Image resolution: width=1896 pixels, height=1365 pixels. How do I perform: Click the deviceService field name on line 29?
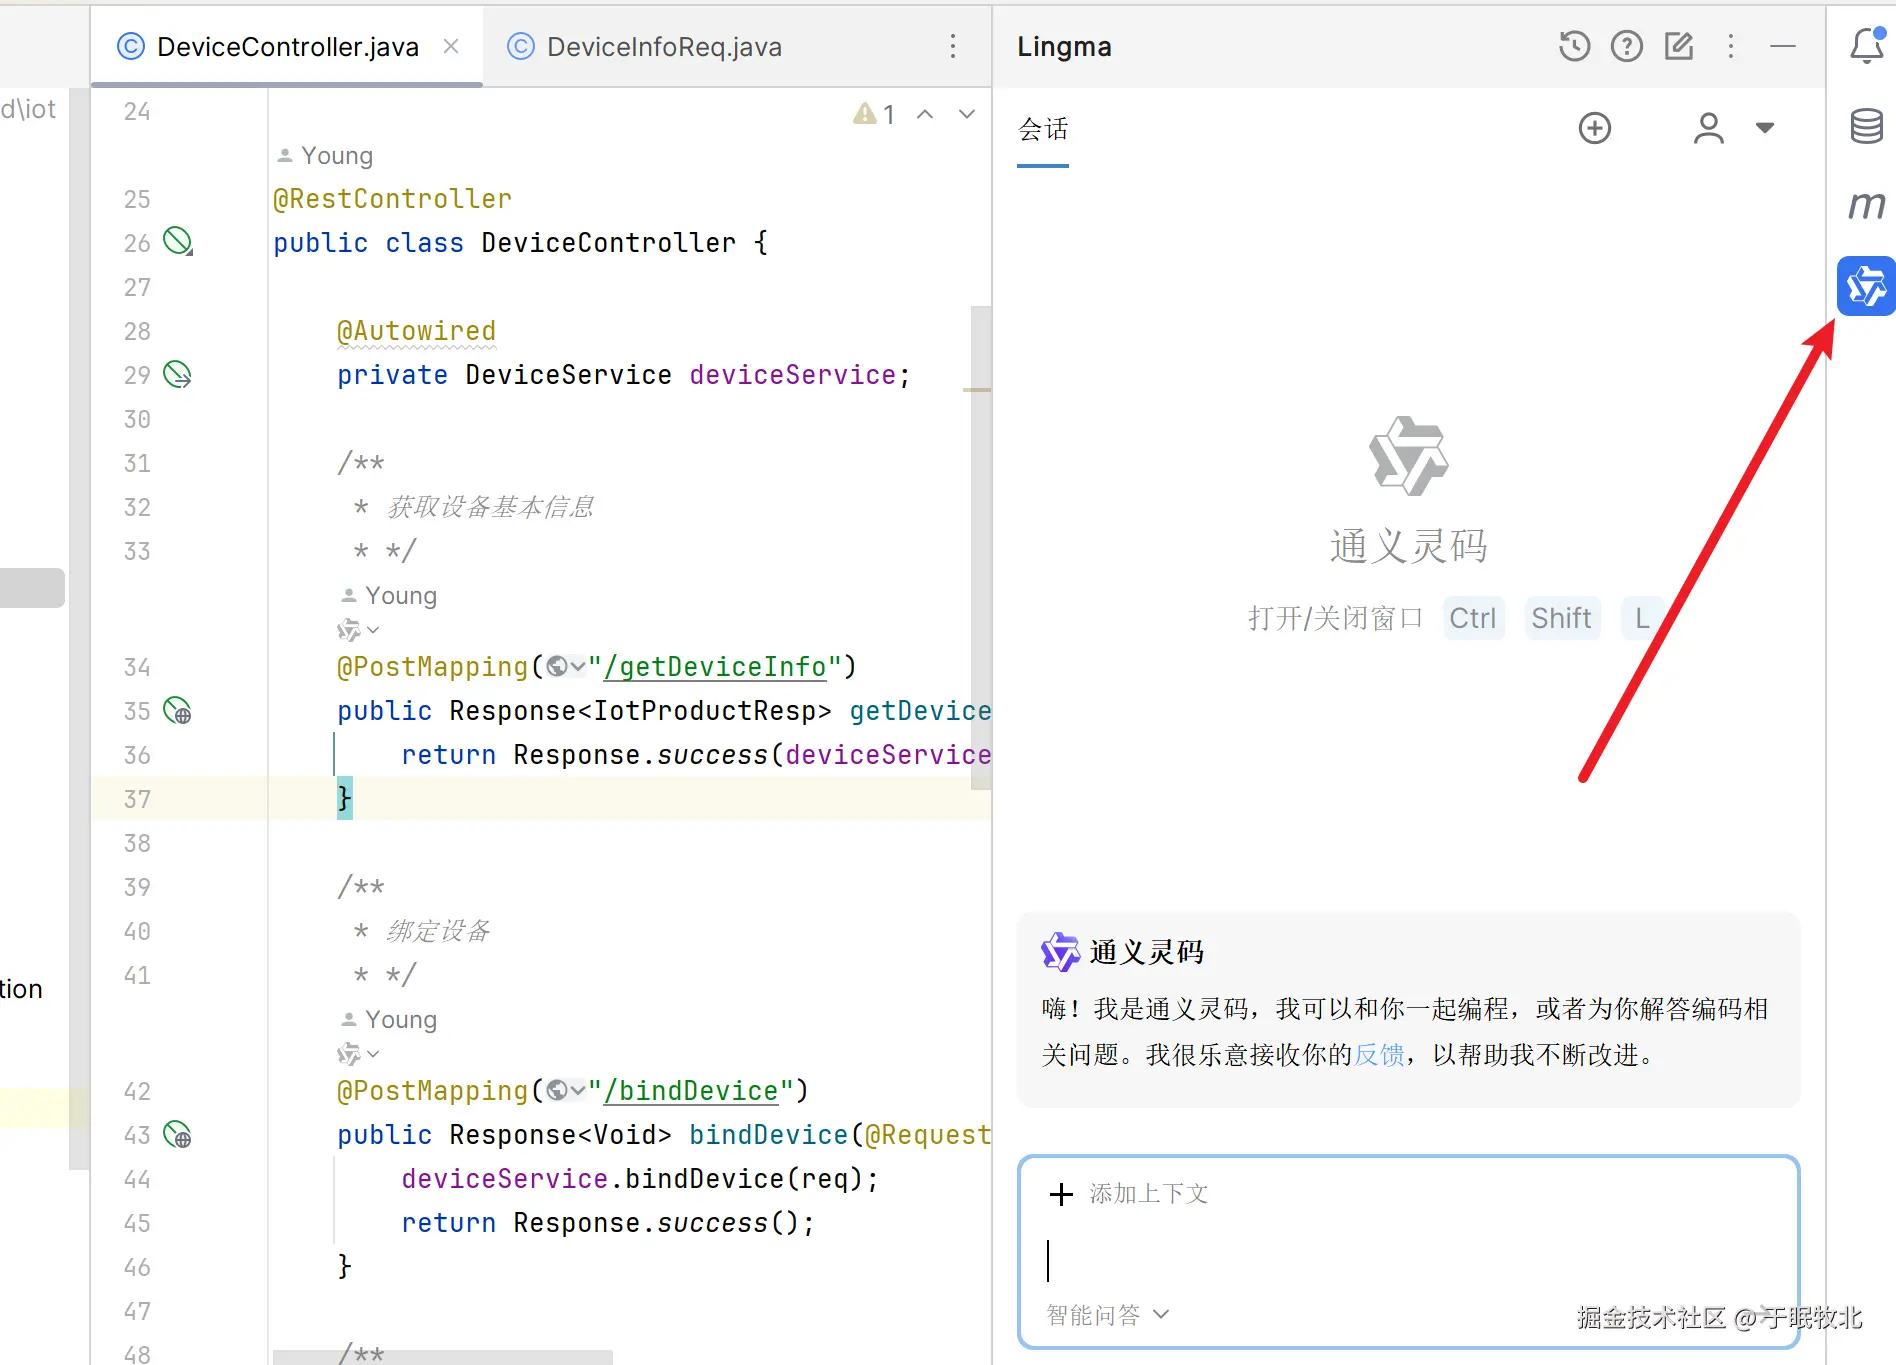click(x=793, y=375)
